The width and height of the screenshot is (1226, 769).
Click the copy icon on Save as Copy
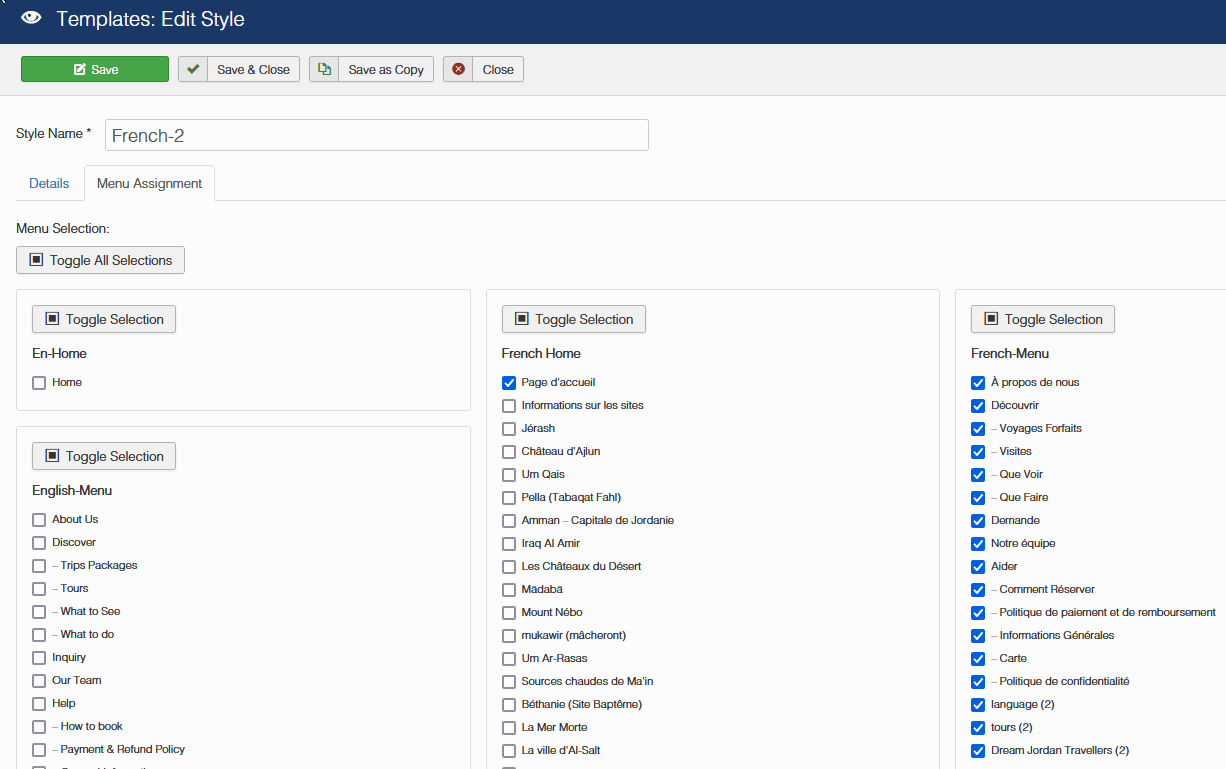click(324, 69)
